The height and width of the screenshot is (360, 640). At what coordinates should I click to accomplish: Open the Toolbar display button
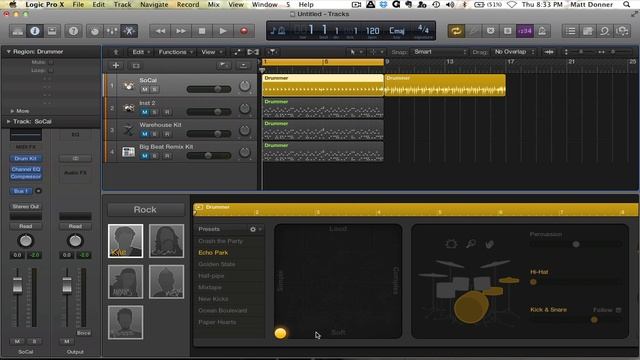[52, 31]
